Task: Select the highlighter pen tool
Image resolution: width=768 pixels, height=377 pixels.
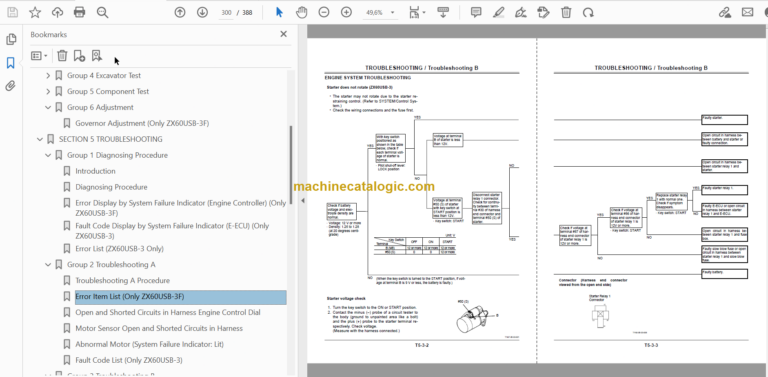Action: click(x=499, y=12)
